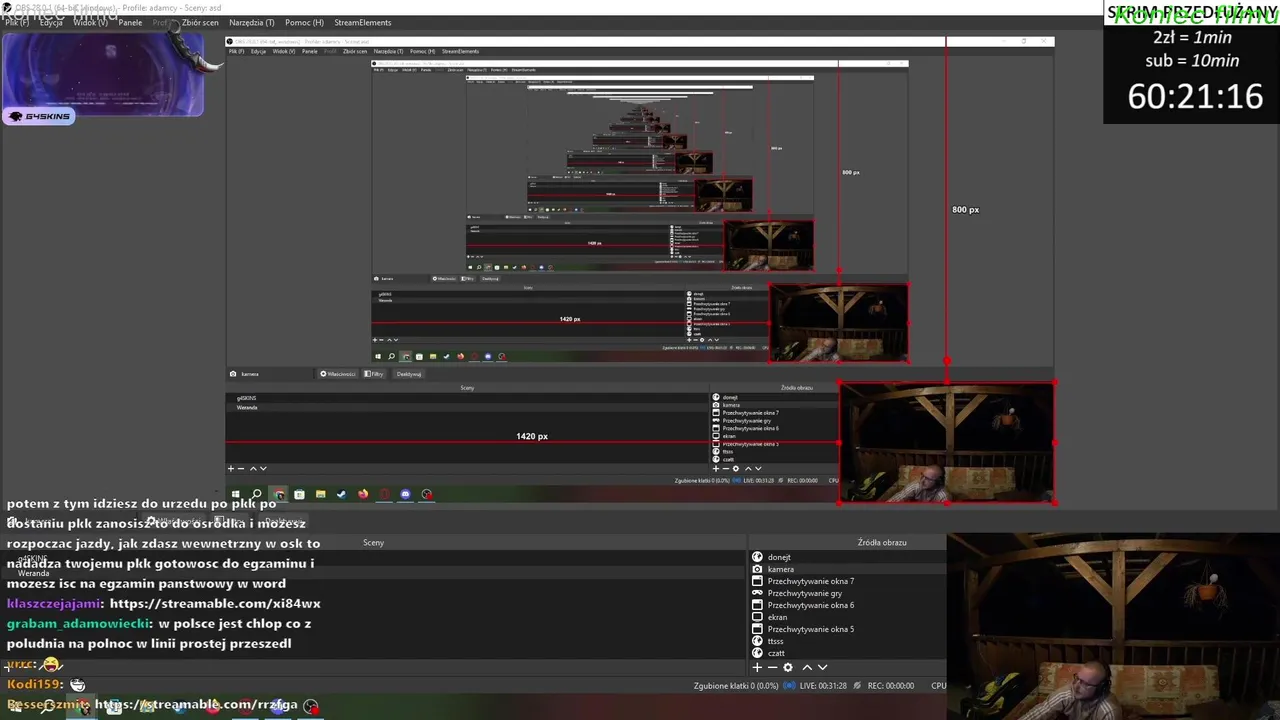Viewport: 1280px width, 720px height.
Task: Open Firefox from the nested preview taskbar
Action: tap(362, 494)
